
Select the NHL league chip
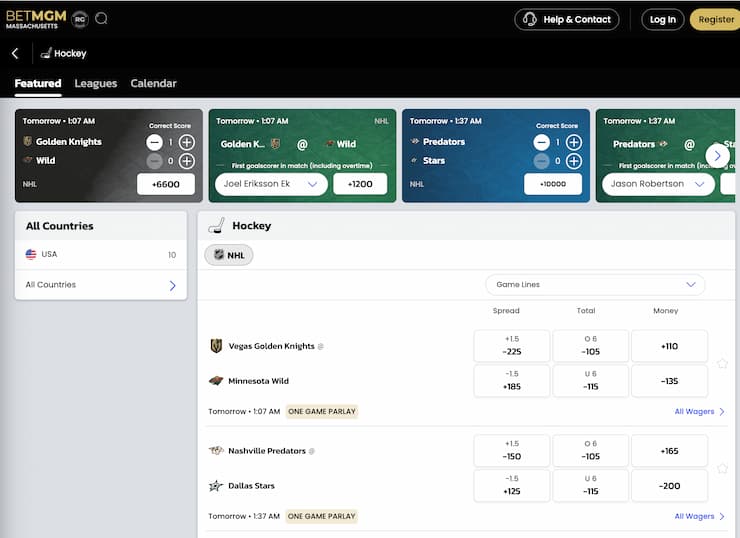[x=229, y=255]
